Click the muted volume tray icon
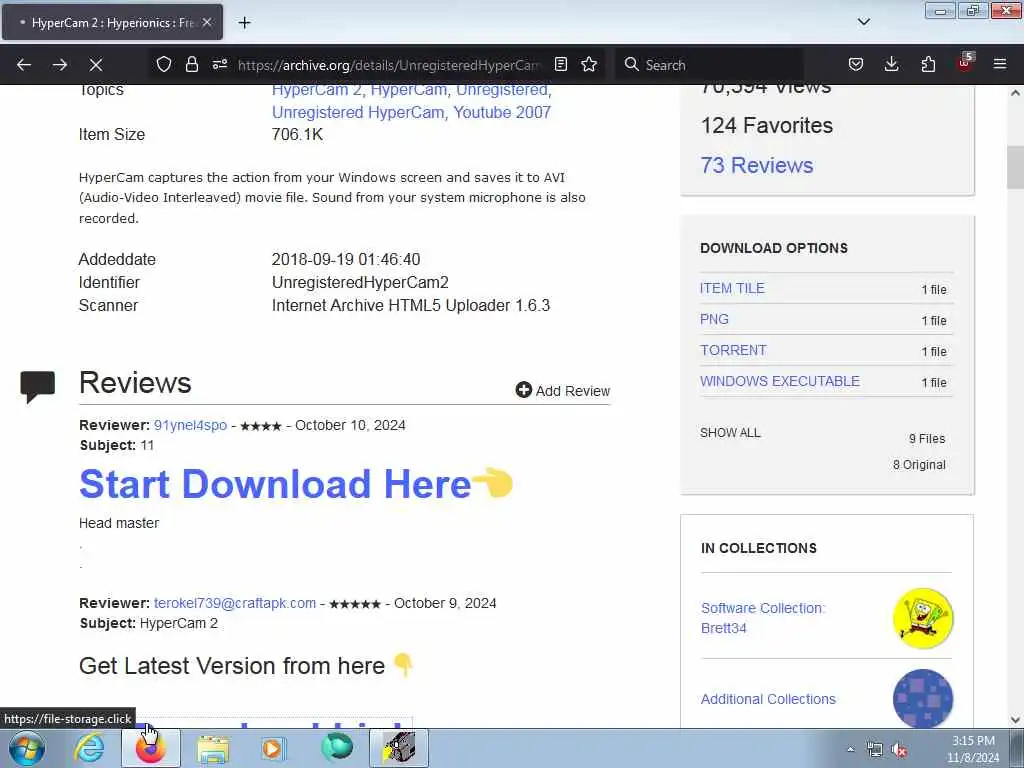 [900, 750]
